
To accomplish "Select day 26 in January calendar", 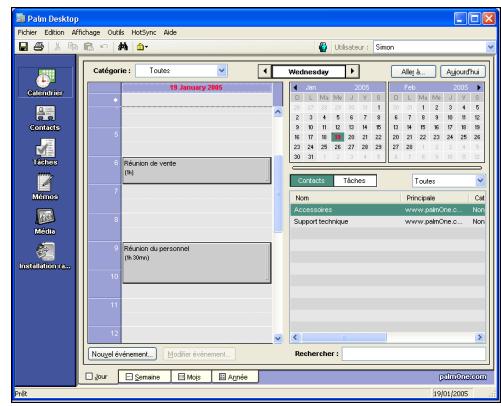I will click(338, 147).
